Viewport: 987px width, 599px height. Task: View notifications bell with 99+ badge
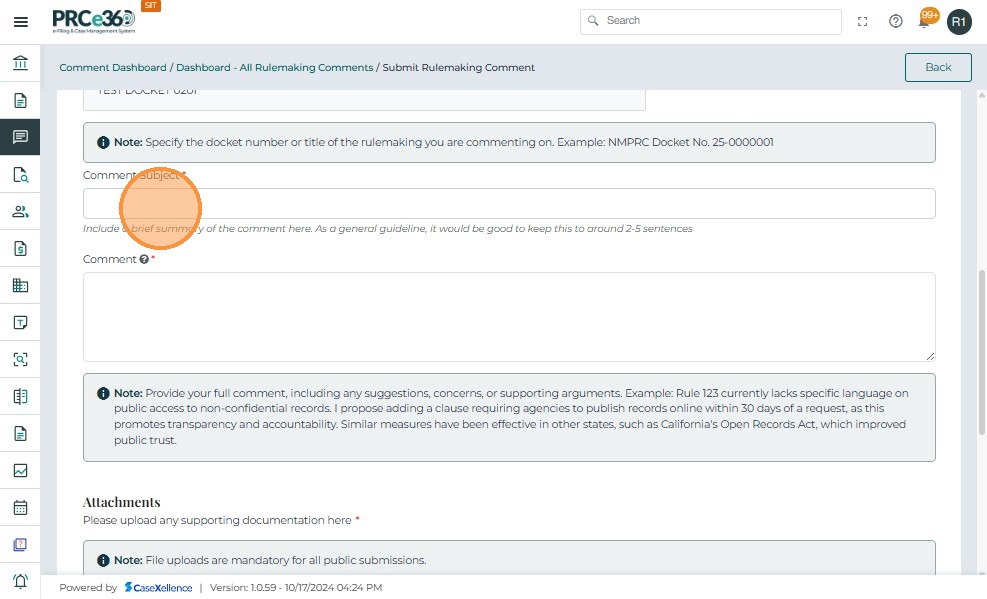(x=926, y=20)
